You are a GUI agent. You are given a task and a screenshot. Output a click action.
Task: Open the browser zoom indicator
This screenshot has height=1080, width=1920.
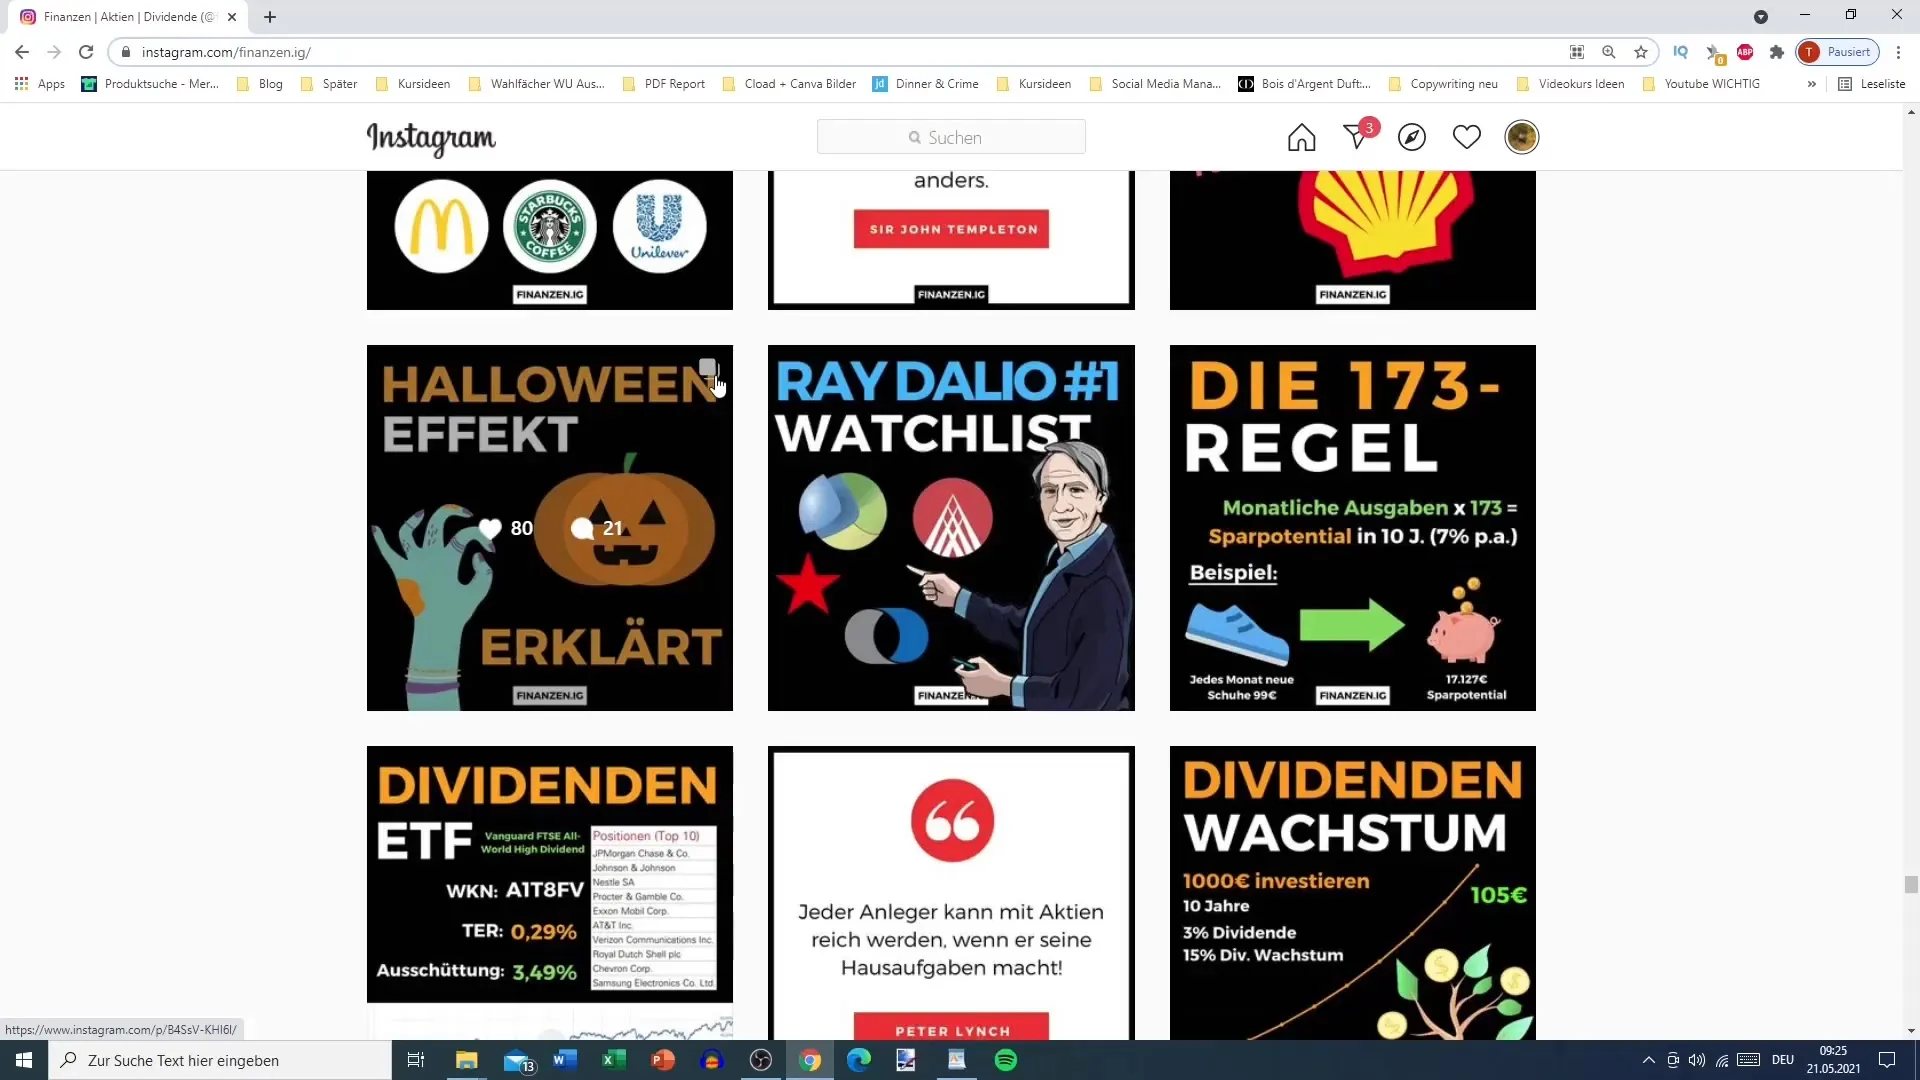click(1609, 52)
